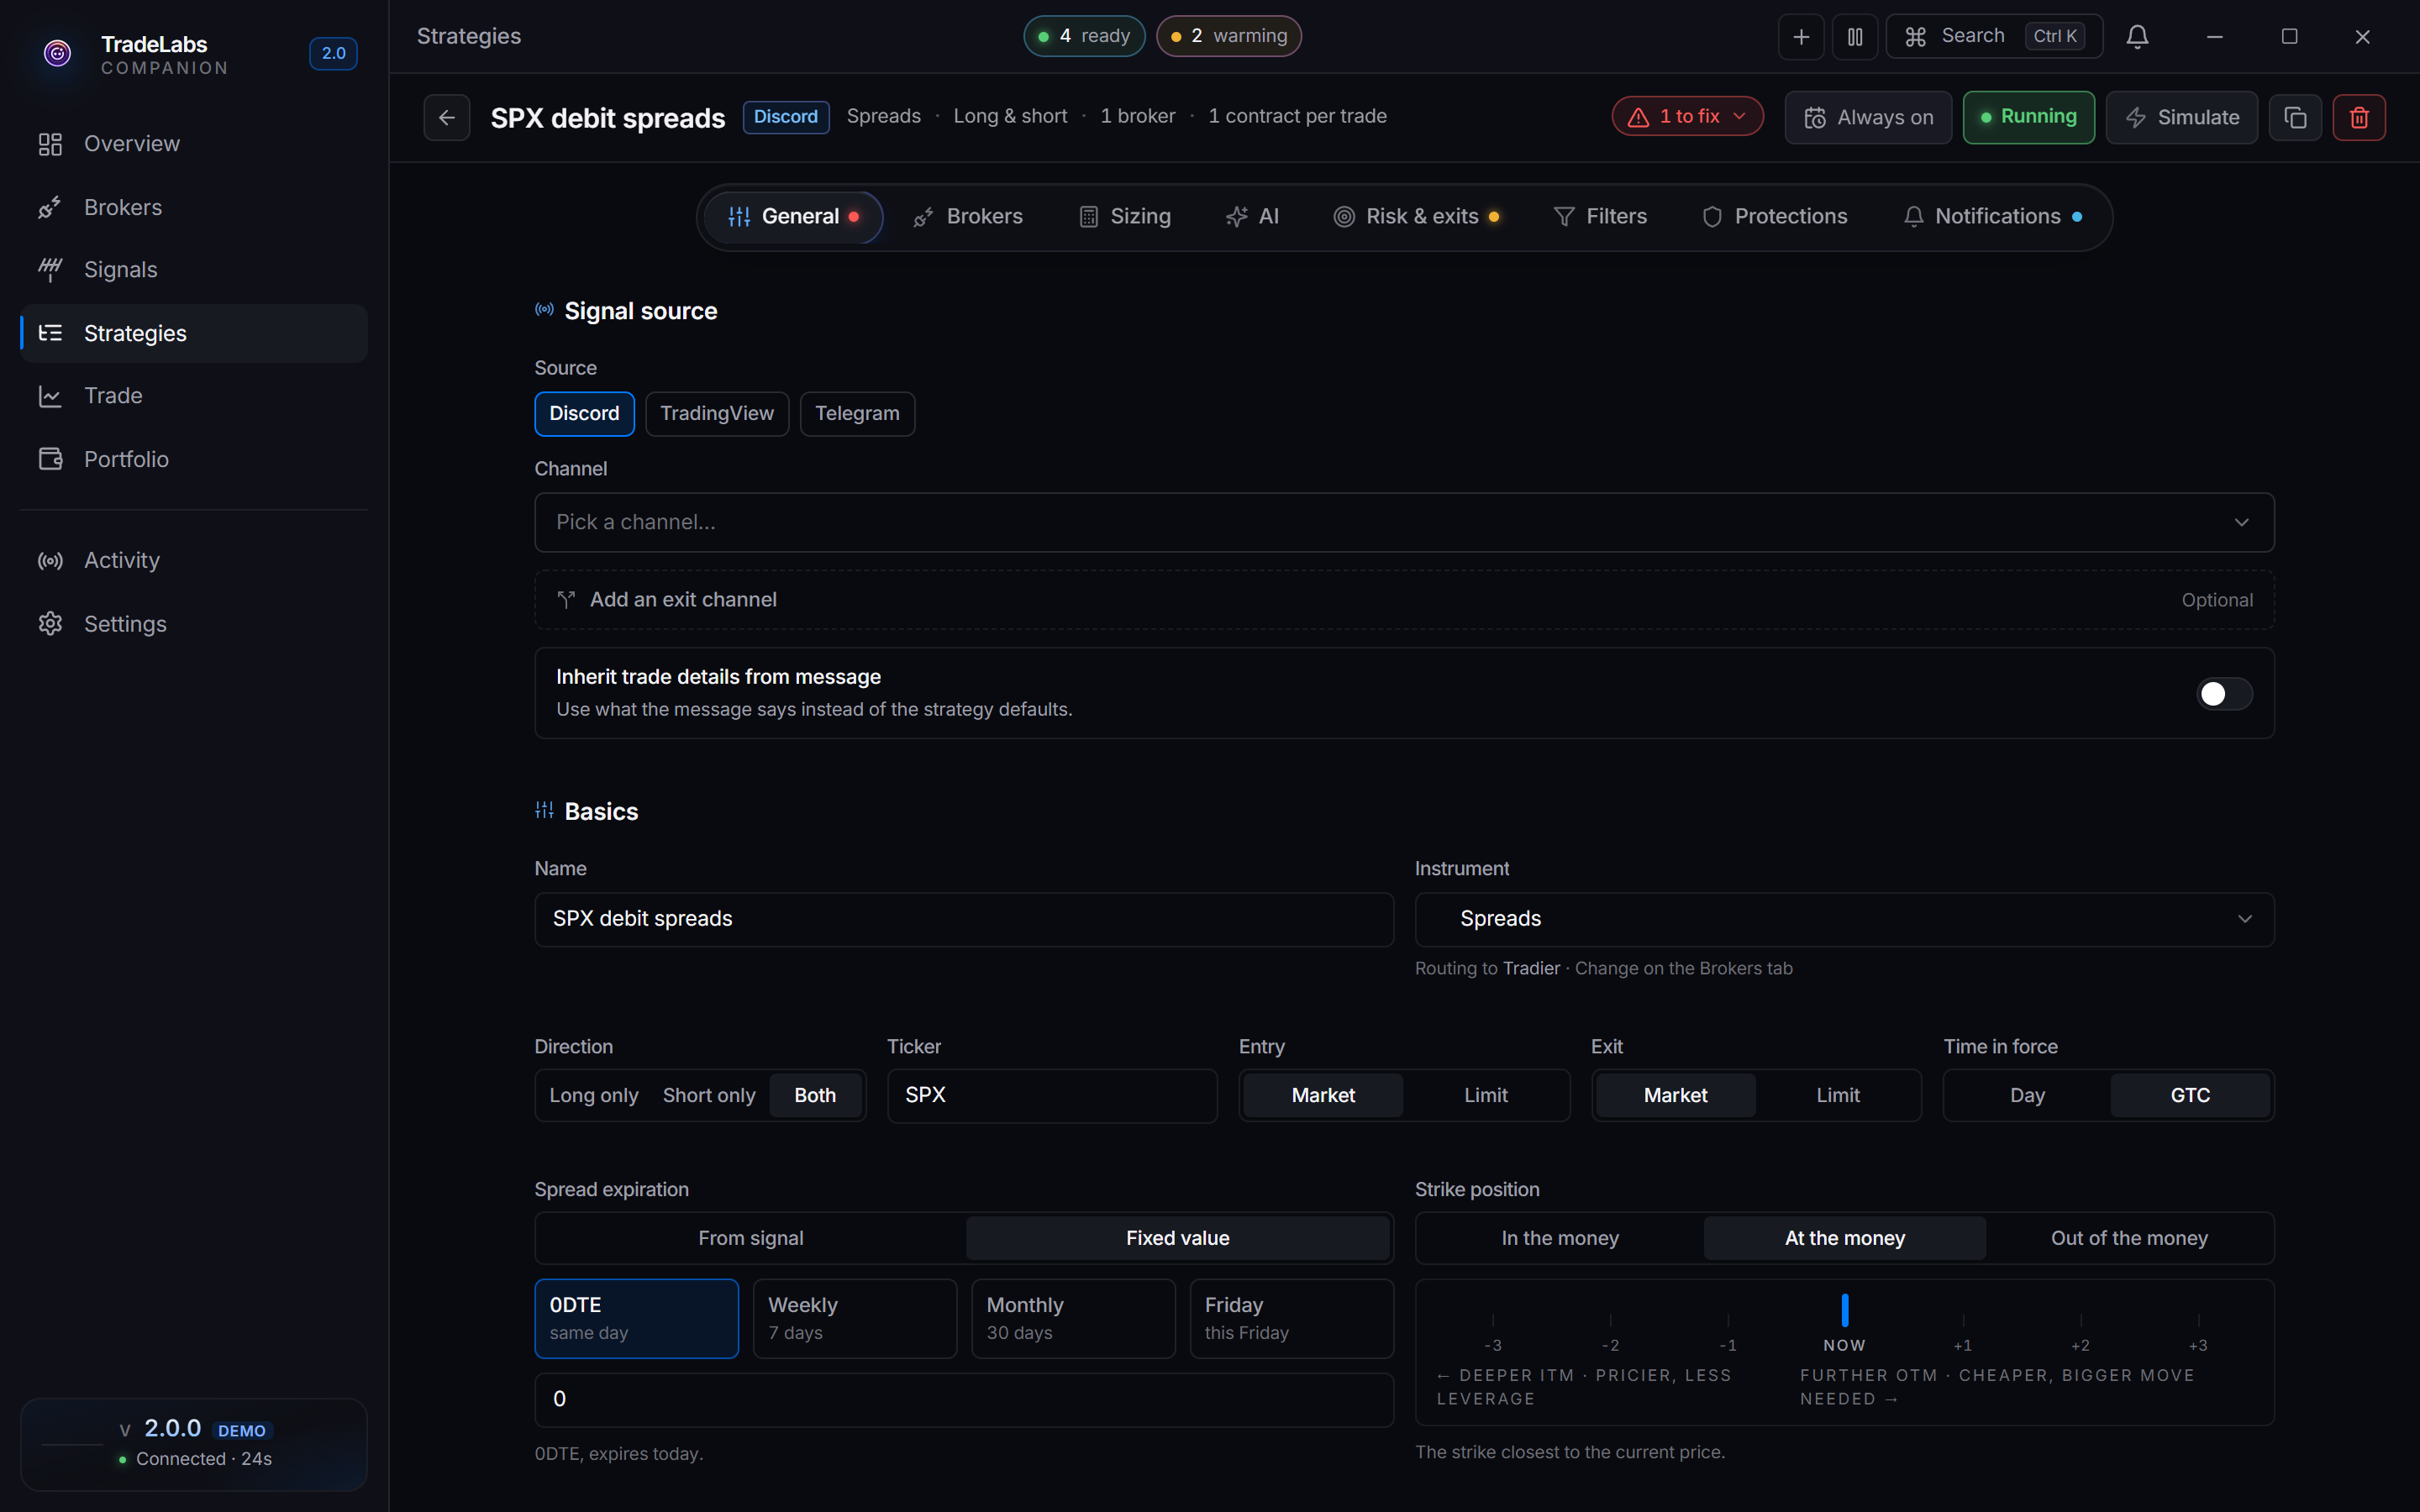Switch to the General tab

point(793,217)
